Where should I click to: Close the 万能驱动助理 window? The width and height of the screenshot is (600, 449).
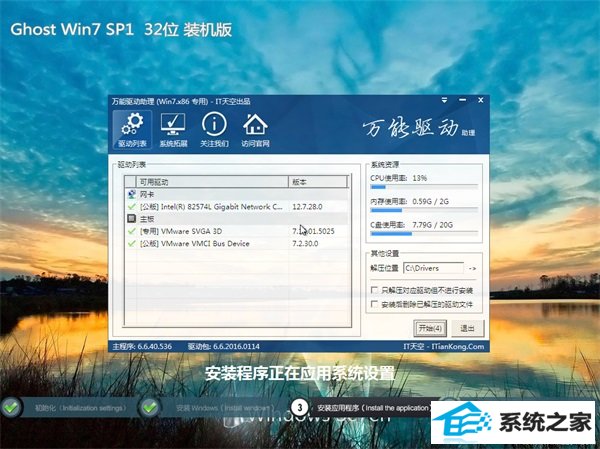(481, 100)
